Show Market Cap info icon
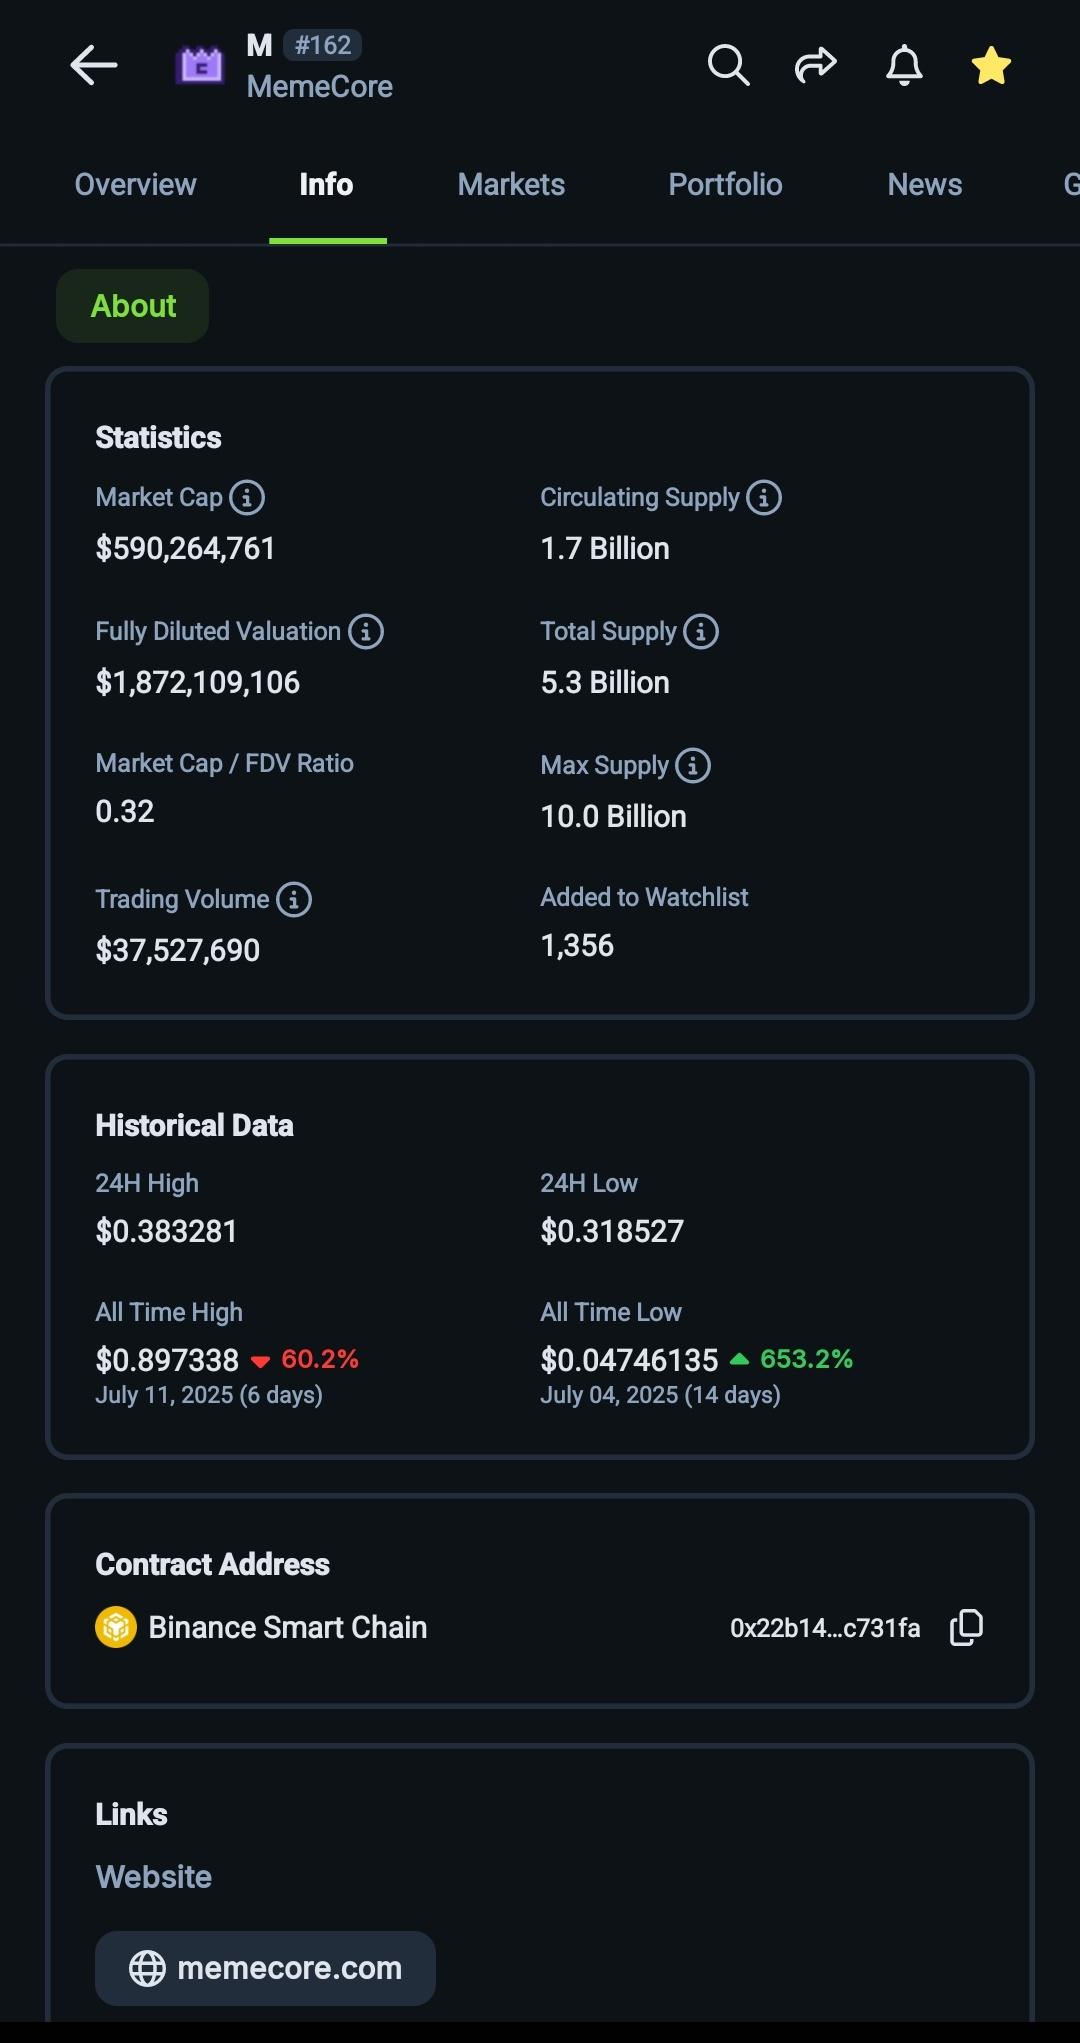Screen dimensions: 1080x2043 click(x=247, y=497)
